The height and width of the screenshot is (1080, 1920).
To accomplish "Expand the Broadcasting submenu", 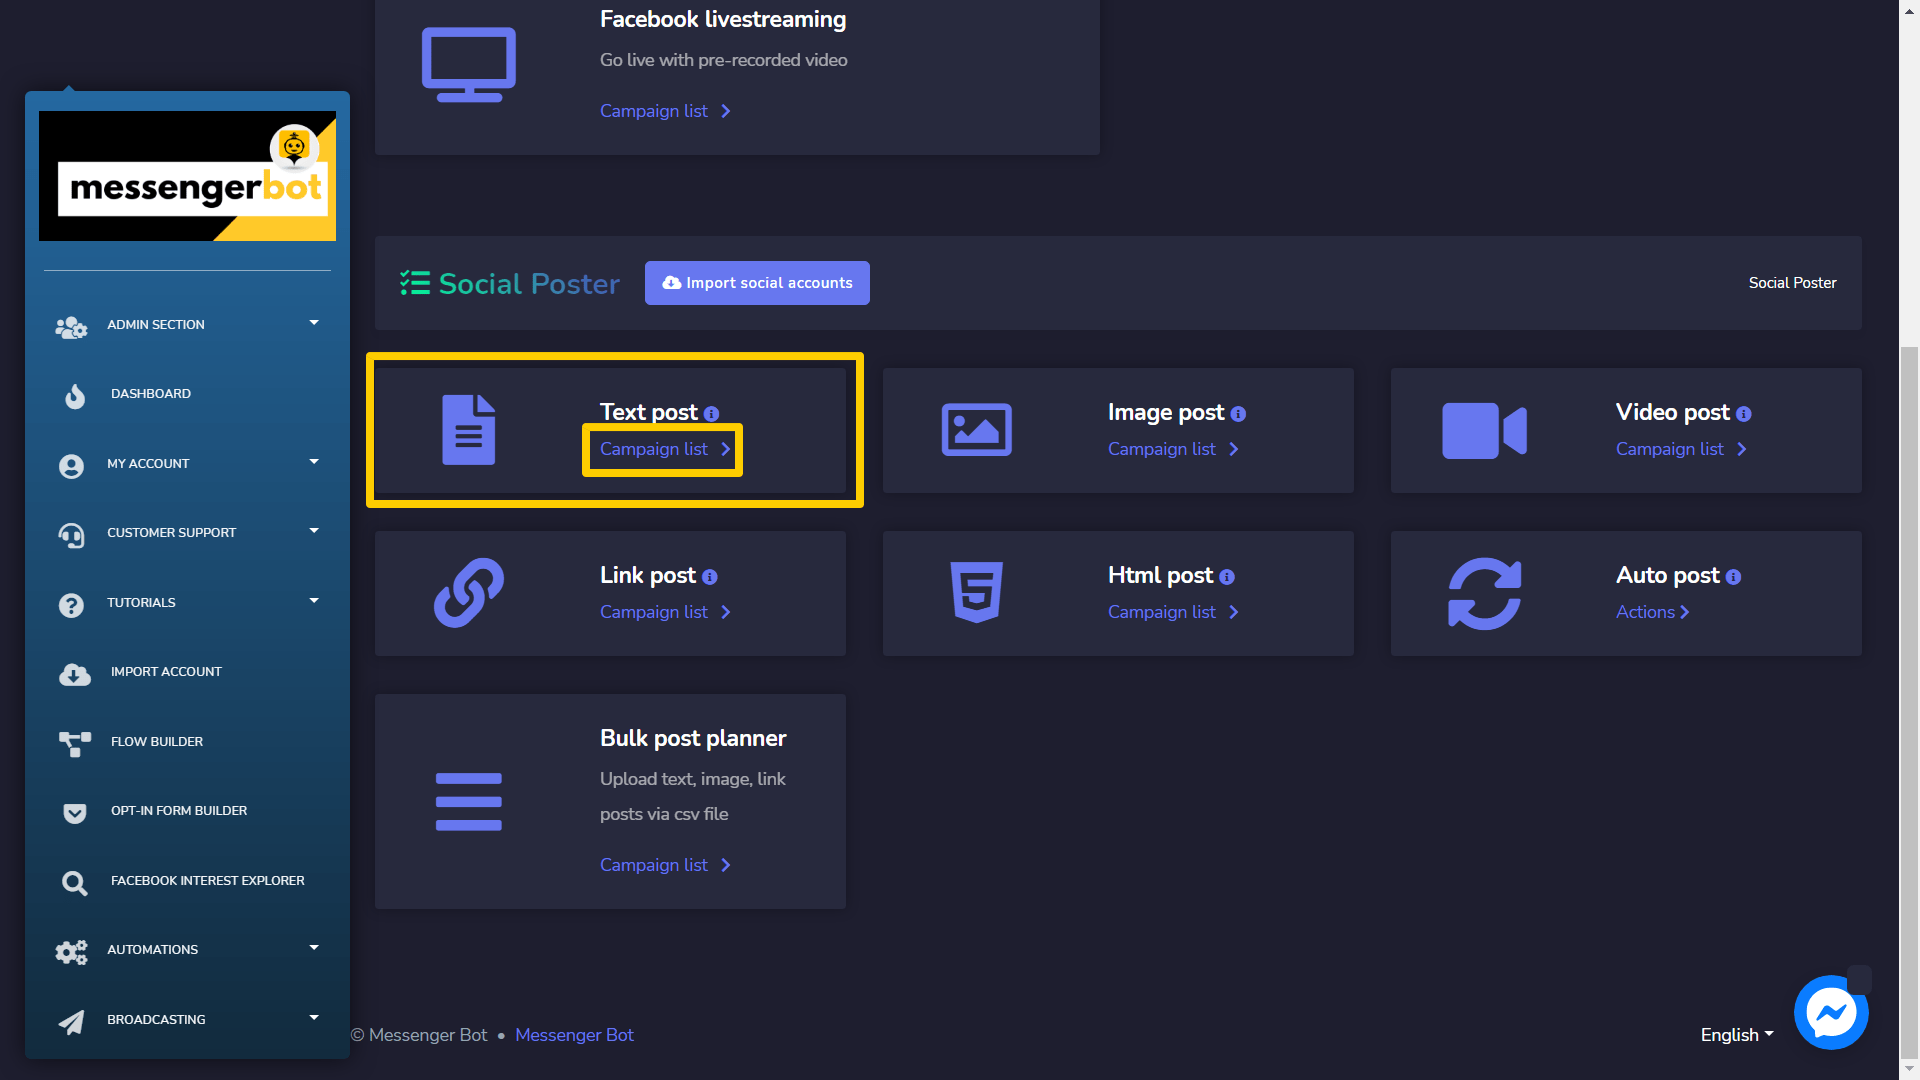I will (187, 1020).
